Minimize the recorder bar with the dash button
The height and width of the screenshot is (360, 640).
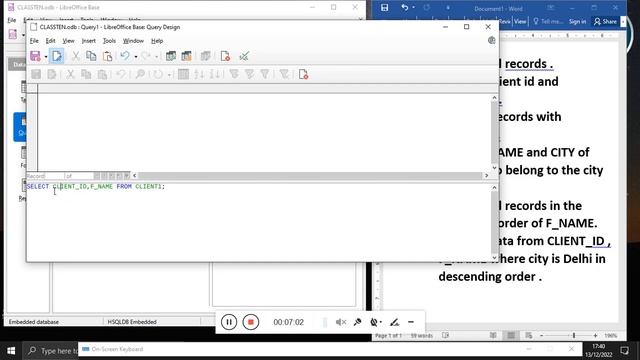[x=411, y=322]
